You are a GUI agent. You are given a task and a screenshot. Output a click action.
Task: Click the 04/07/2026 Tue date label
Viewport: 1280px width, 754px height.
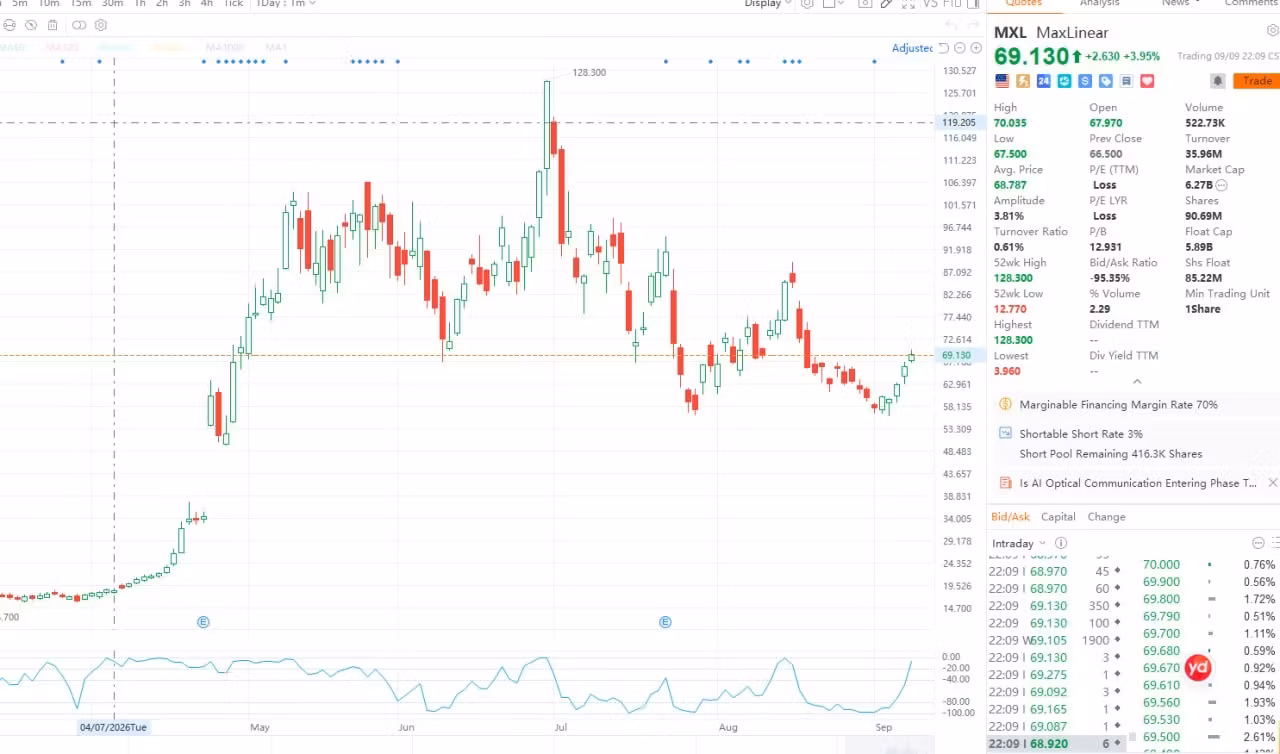[113, 727]
